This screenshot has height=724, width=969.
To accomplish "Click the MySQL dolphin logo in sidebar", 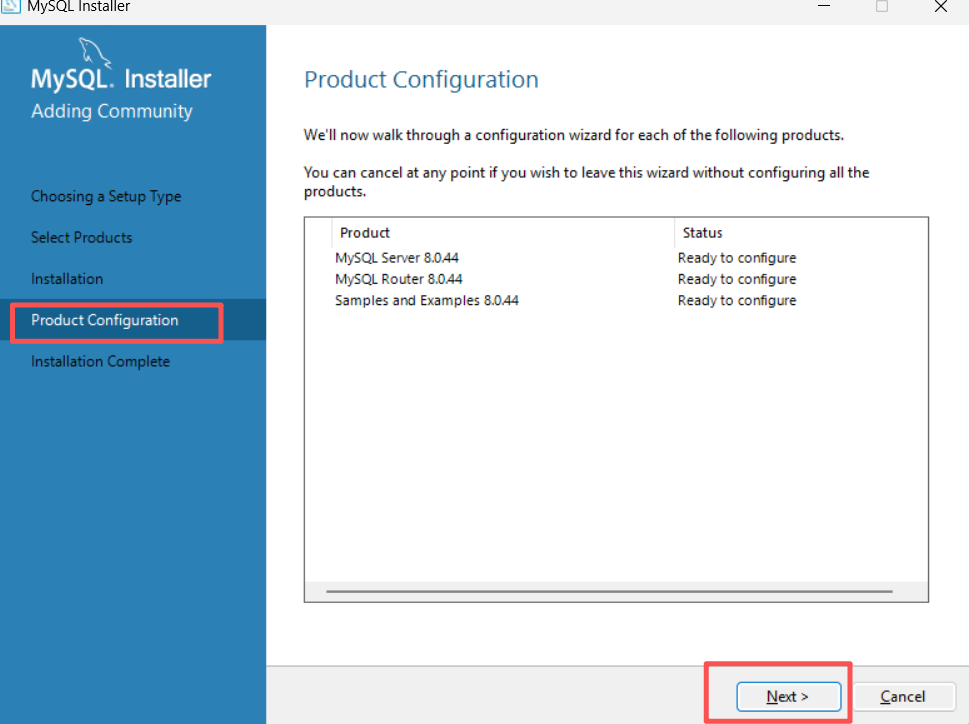I will coord(95,53).
